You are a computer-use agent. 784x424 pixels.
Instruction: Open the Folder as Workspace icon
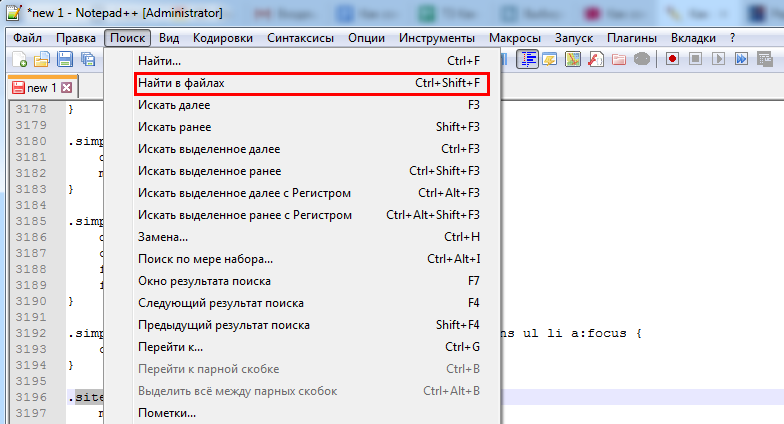(619, 60)
